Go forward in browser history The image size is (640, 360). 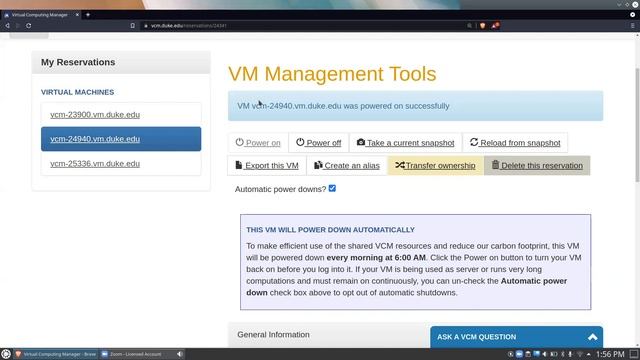[x=18, y=25]
